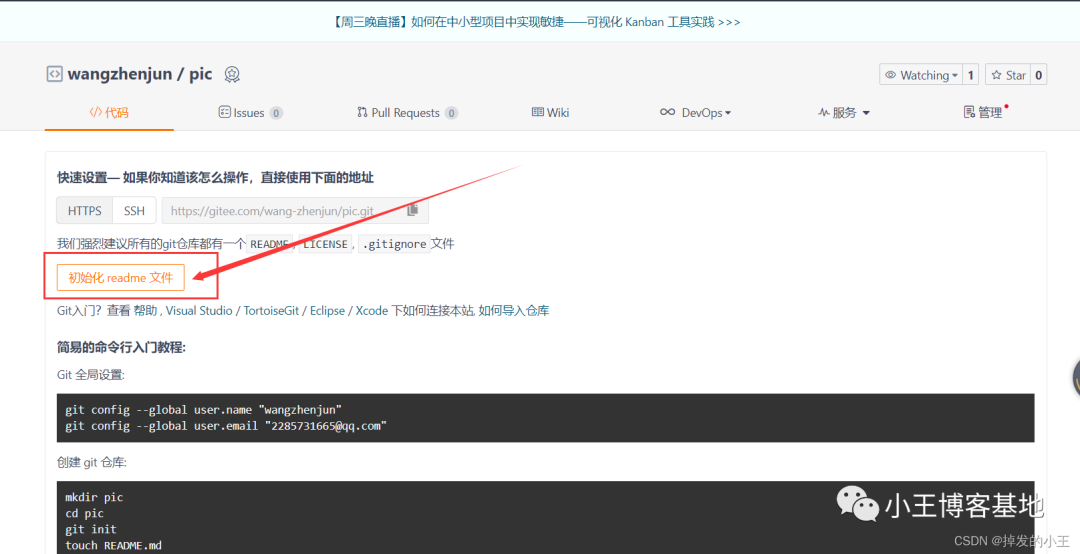The width and height of the screenshot is (1080, 554).
Task: Click the Pull Requests count badge 0
Action: 451,113
